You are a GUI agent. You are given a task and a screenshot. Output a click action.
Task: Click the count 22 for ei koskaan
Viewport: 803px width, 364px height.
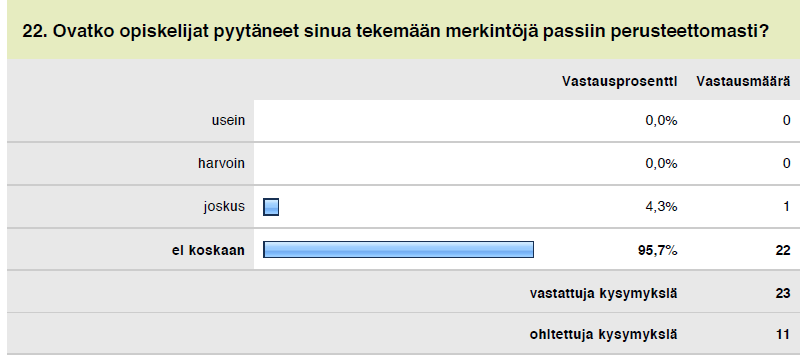tap(783, 250)
